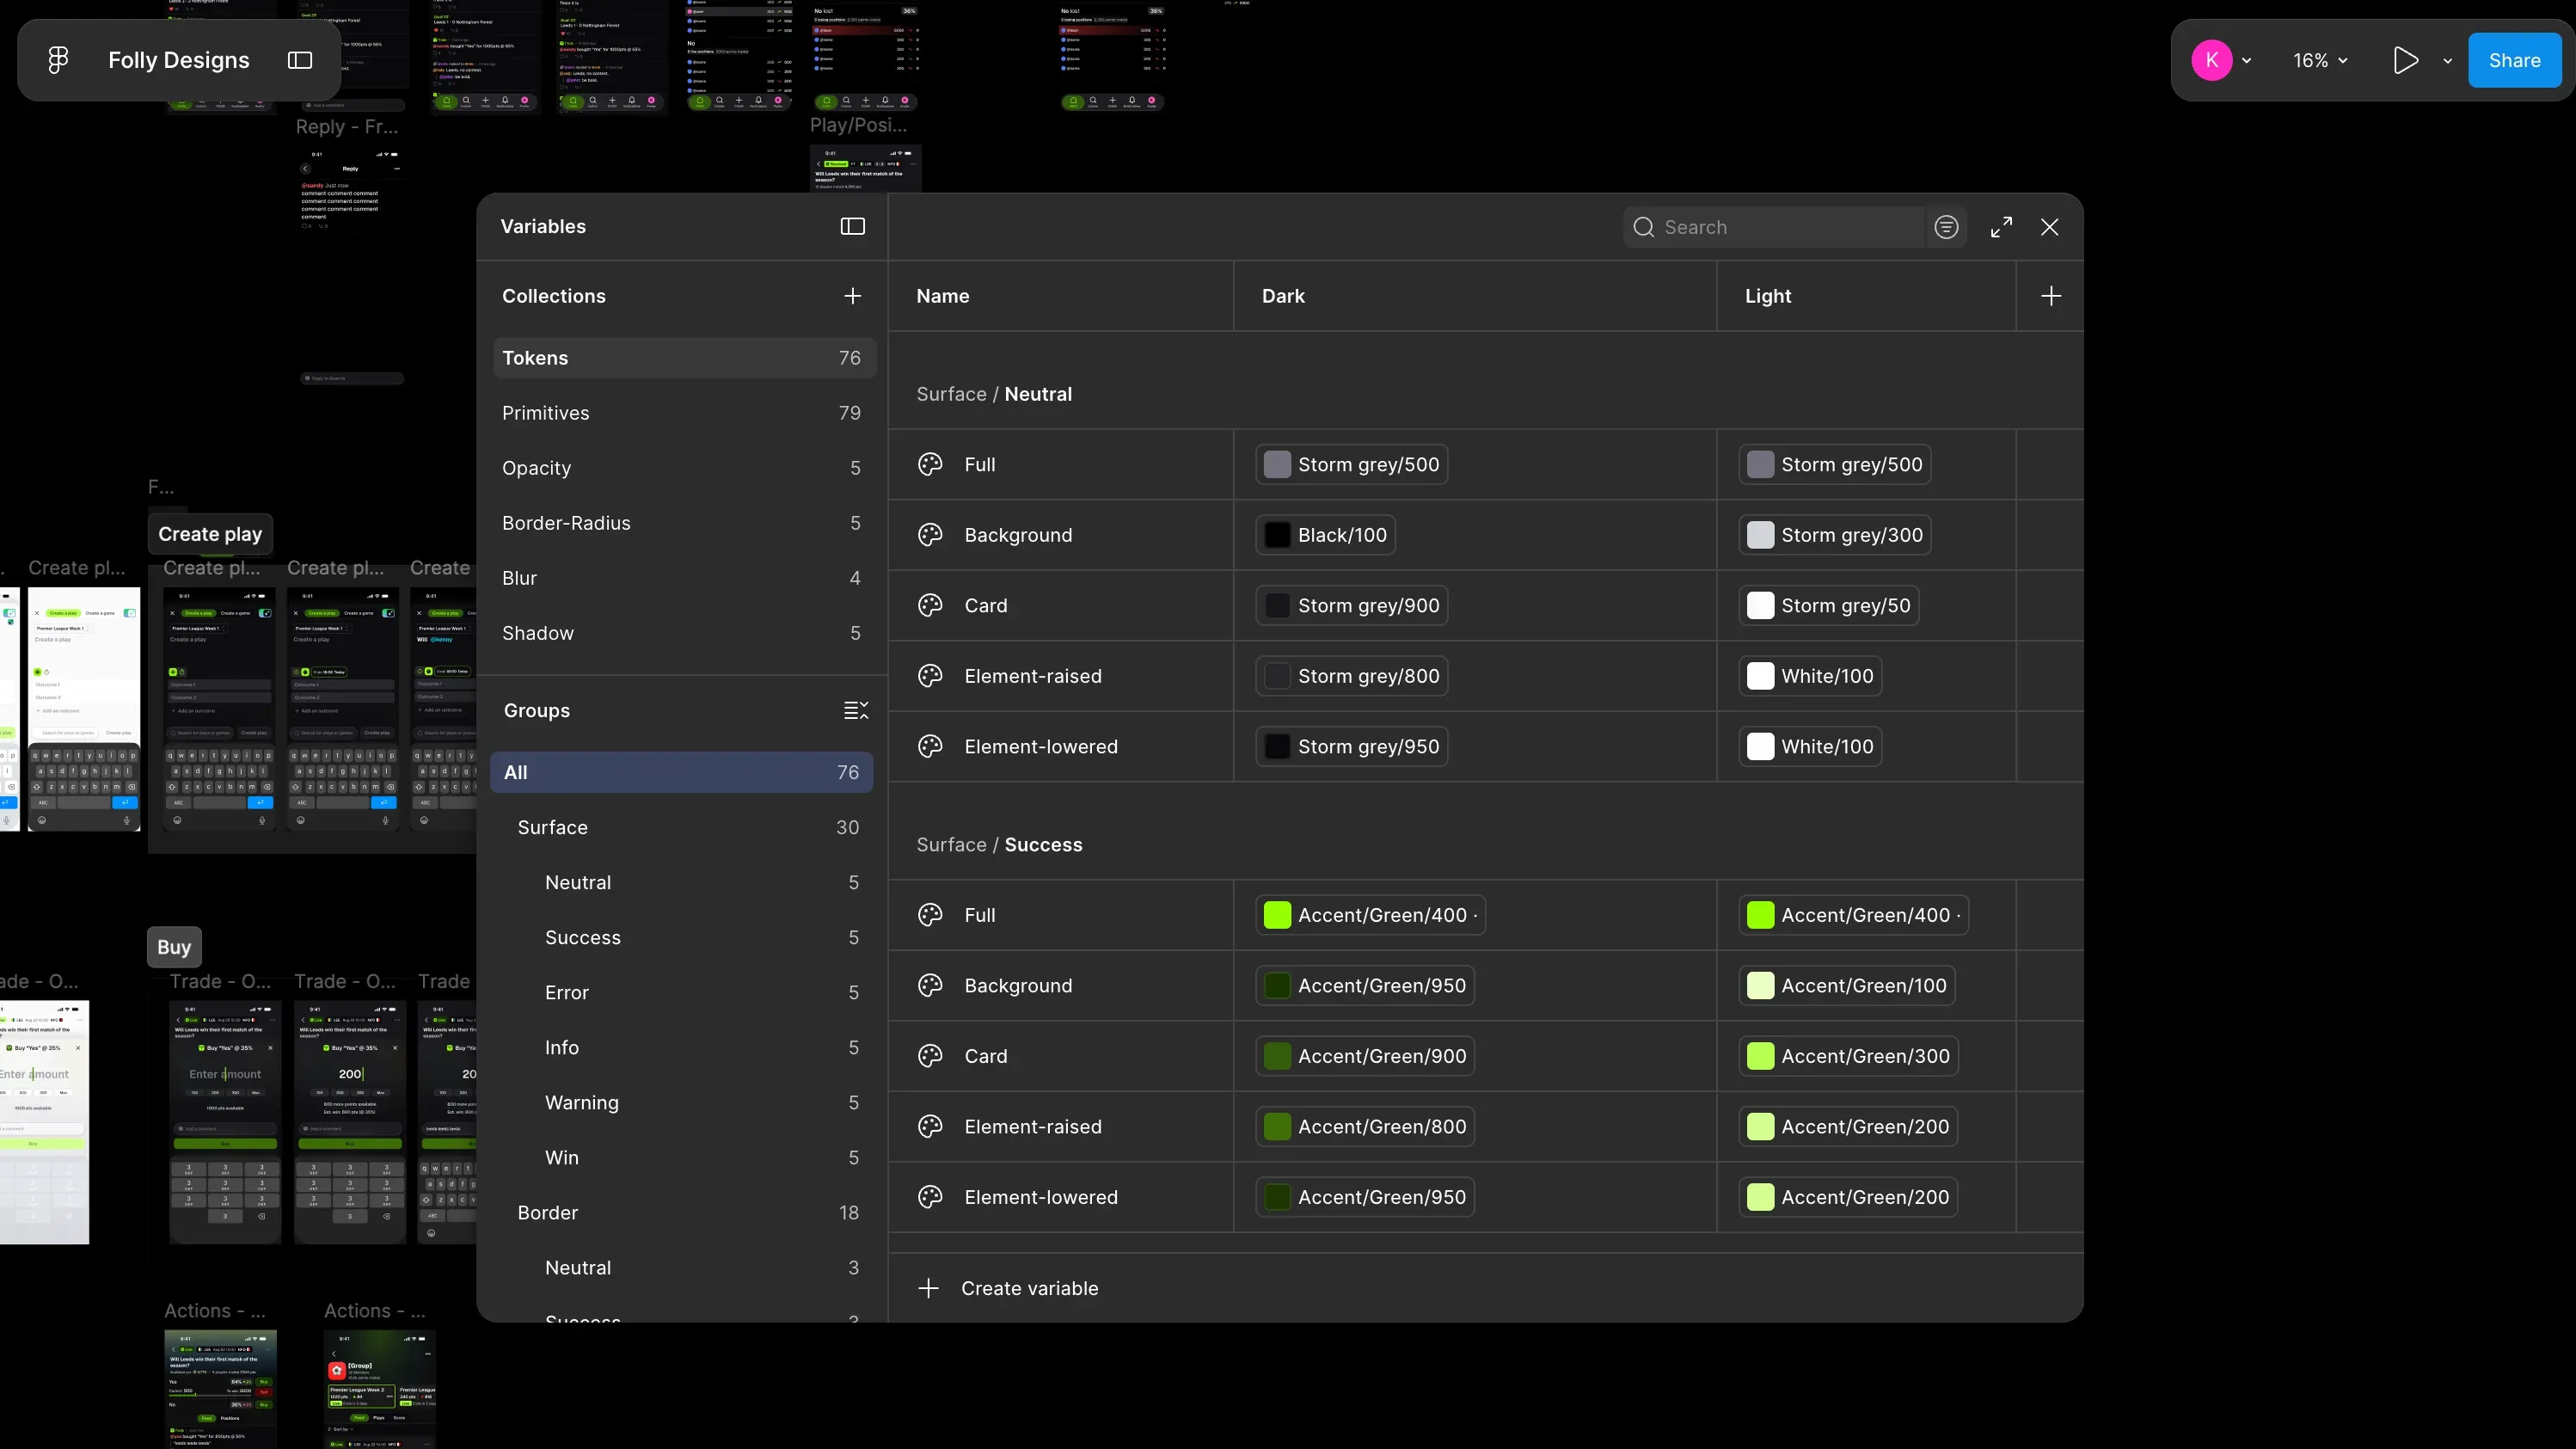Click the Share button
Viewport: 2576px width, 1449px height.
pos(2514,60)
